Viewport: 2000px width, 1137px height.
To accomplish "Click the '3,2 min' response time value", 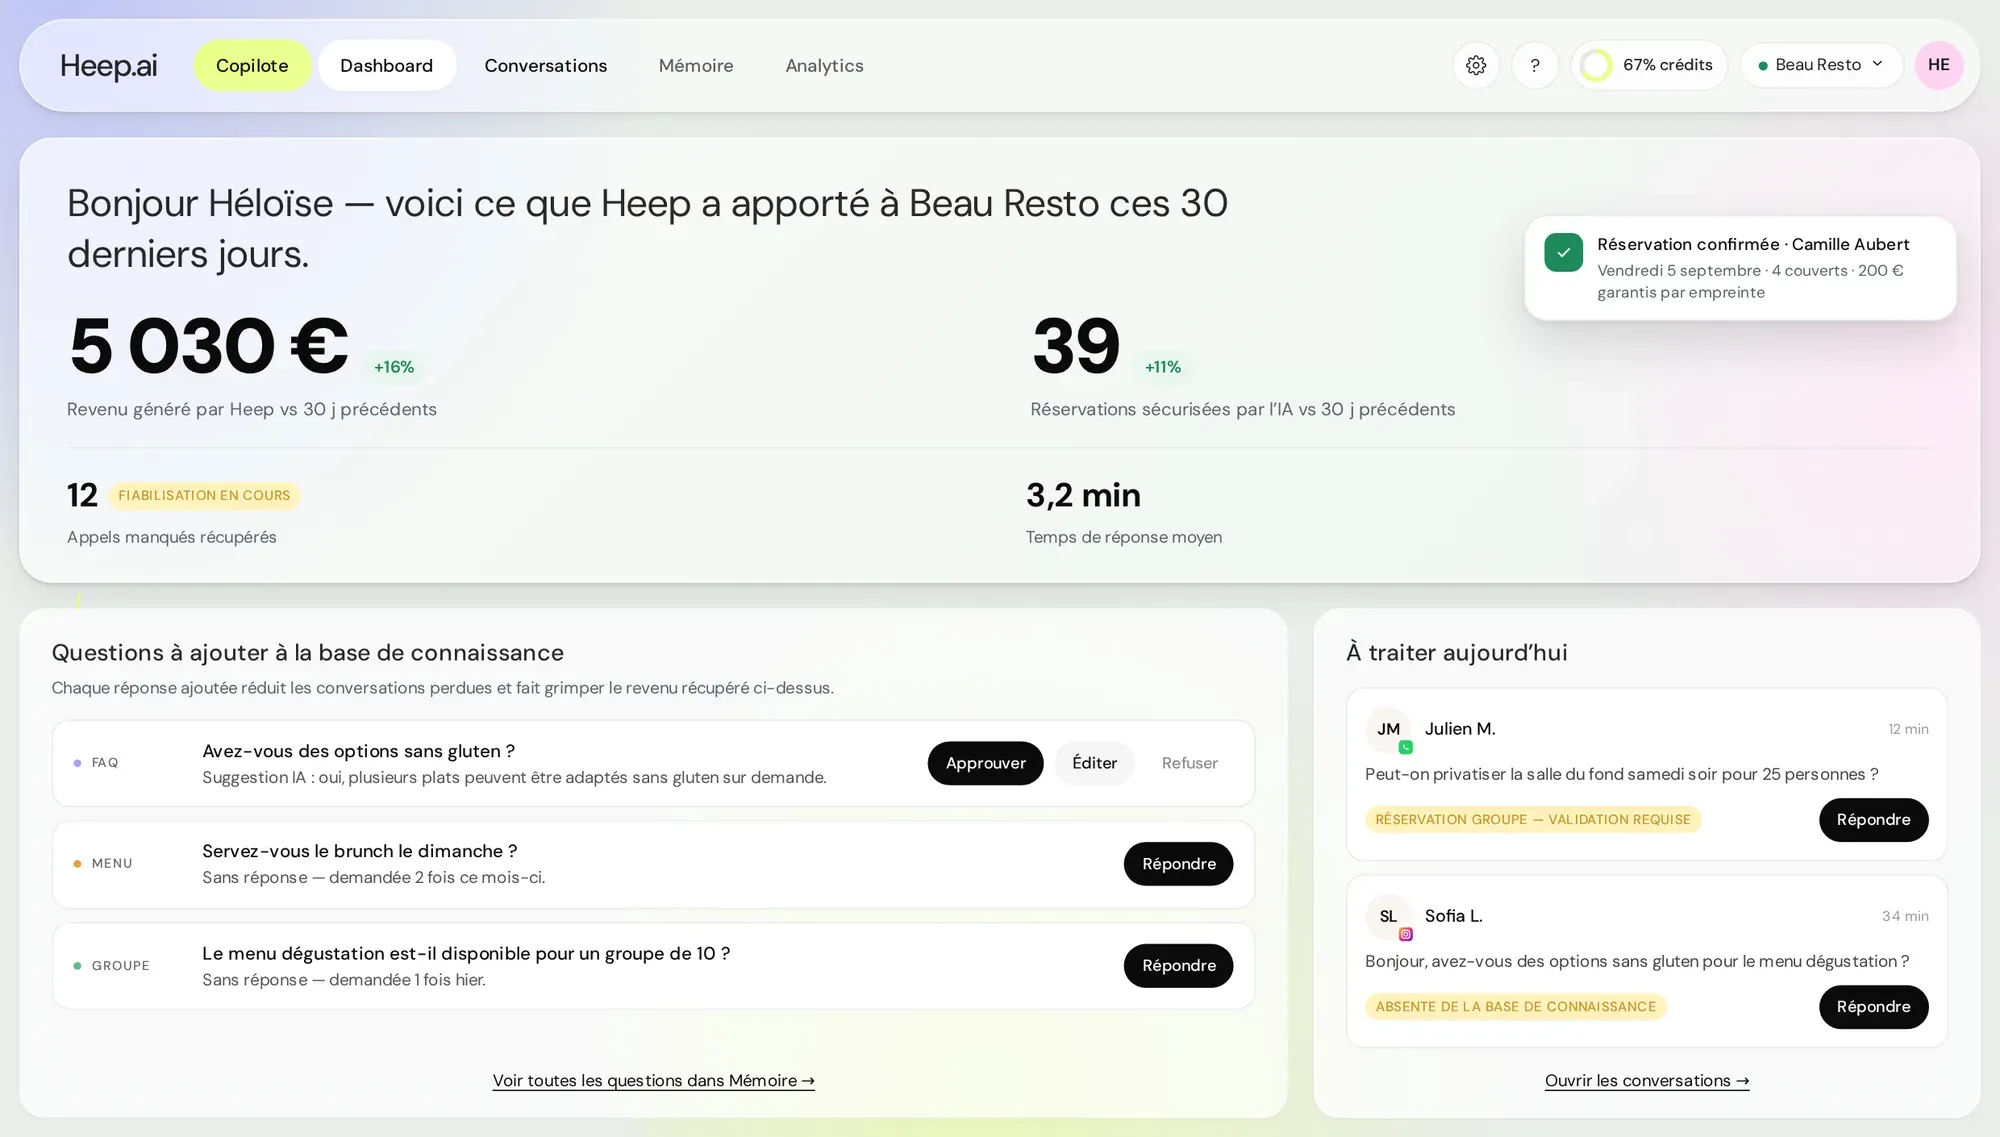I will 1083,496.
